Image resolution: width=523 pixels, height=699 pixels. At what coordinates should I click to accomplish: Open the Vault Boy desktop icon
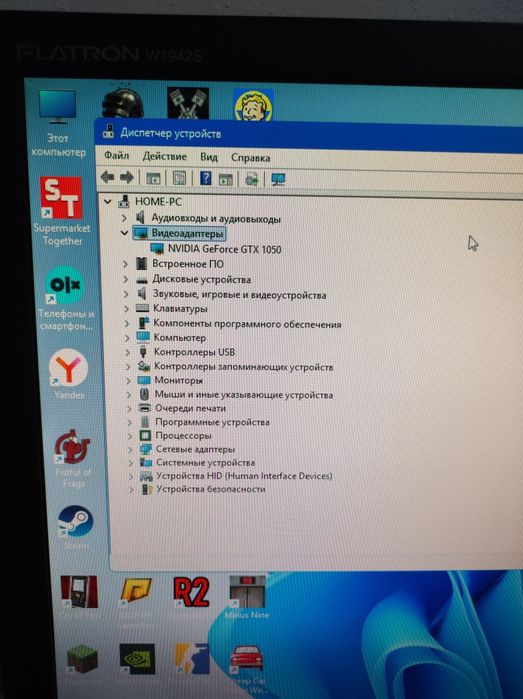(253, 105)
